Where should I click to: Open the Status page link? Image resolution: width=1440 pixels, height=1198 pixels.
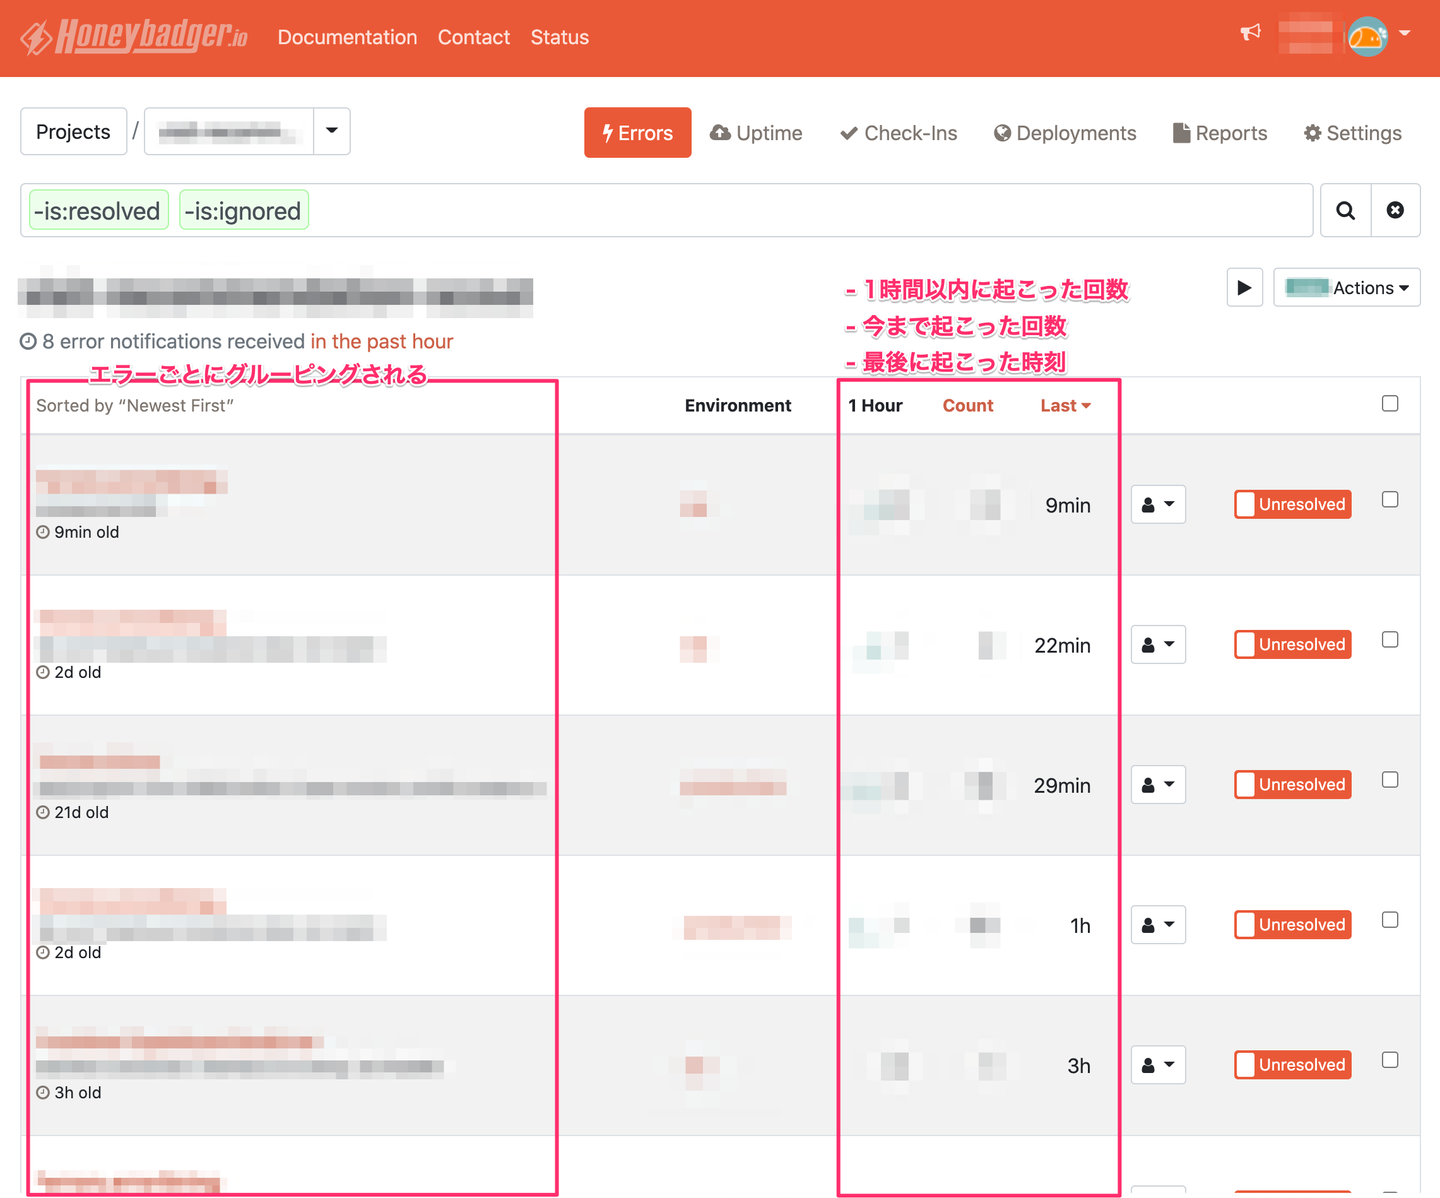(560, 37)
